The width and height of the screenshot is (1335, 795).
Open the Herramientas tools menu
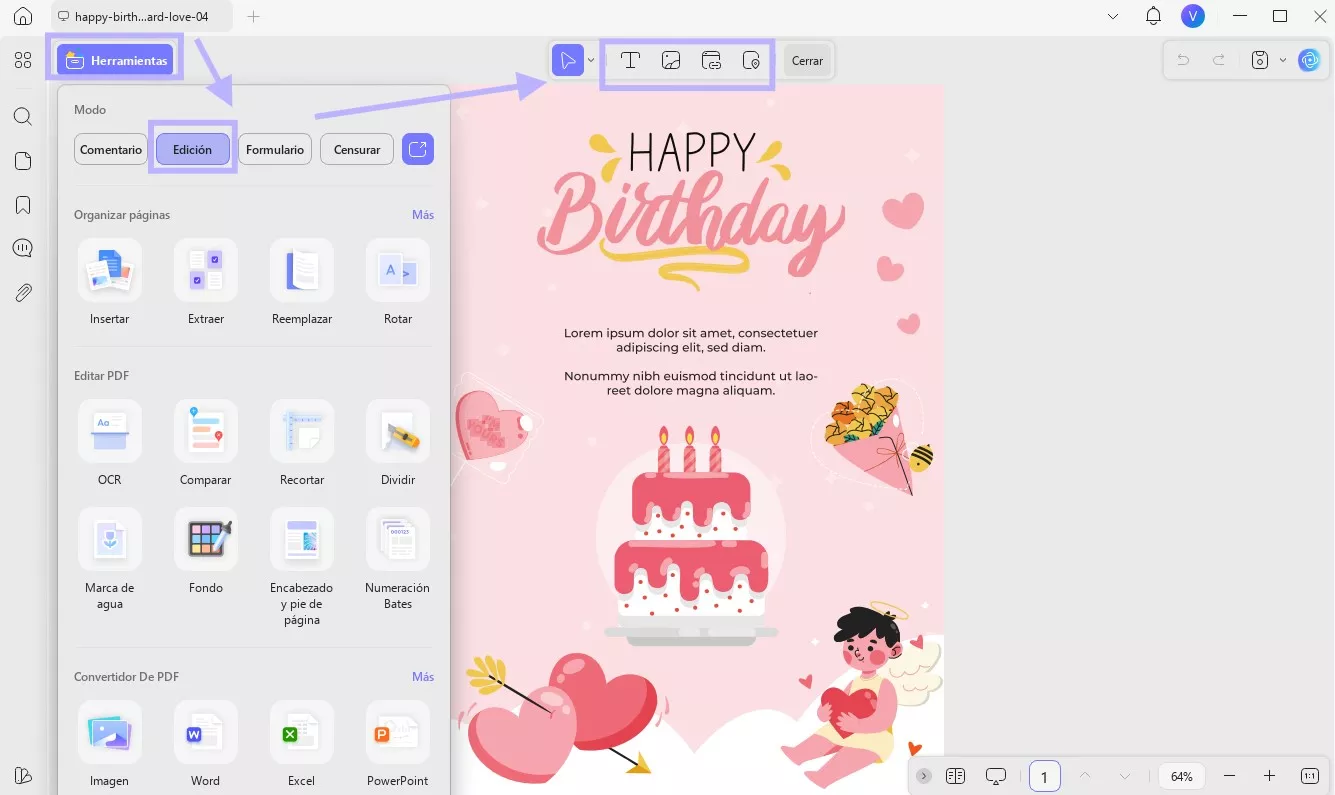pyautogui.click(x=115, y=60)
